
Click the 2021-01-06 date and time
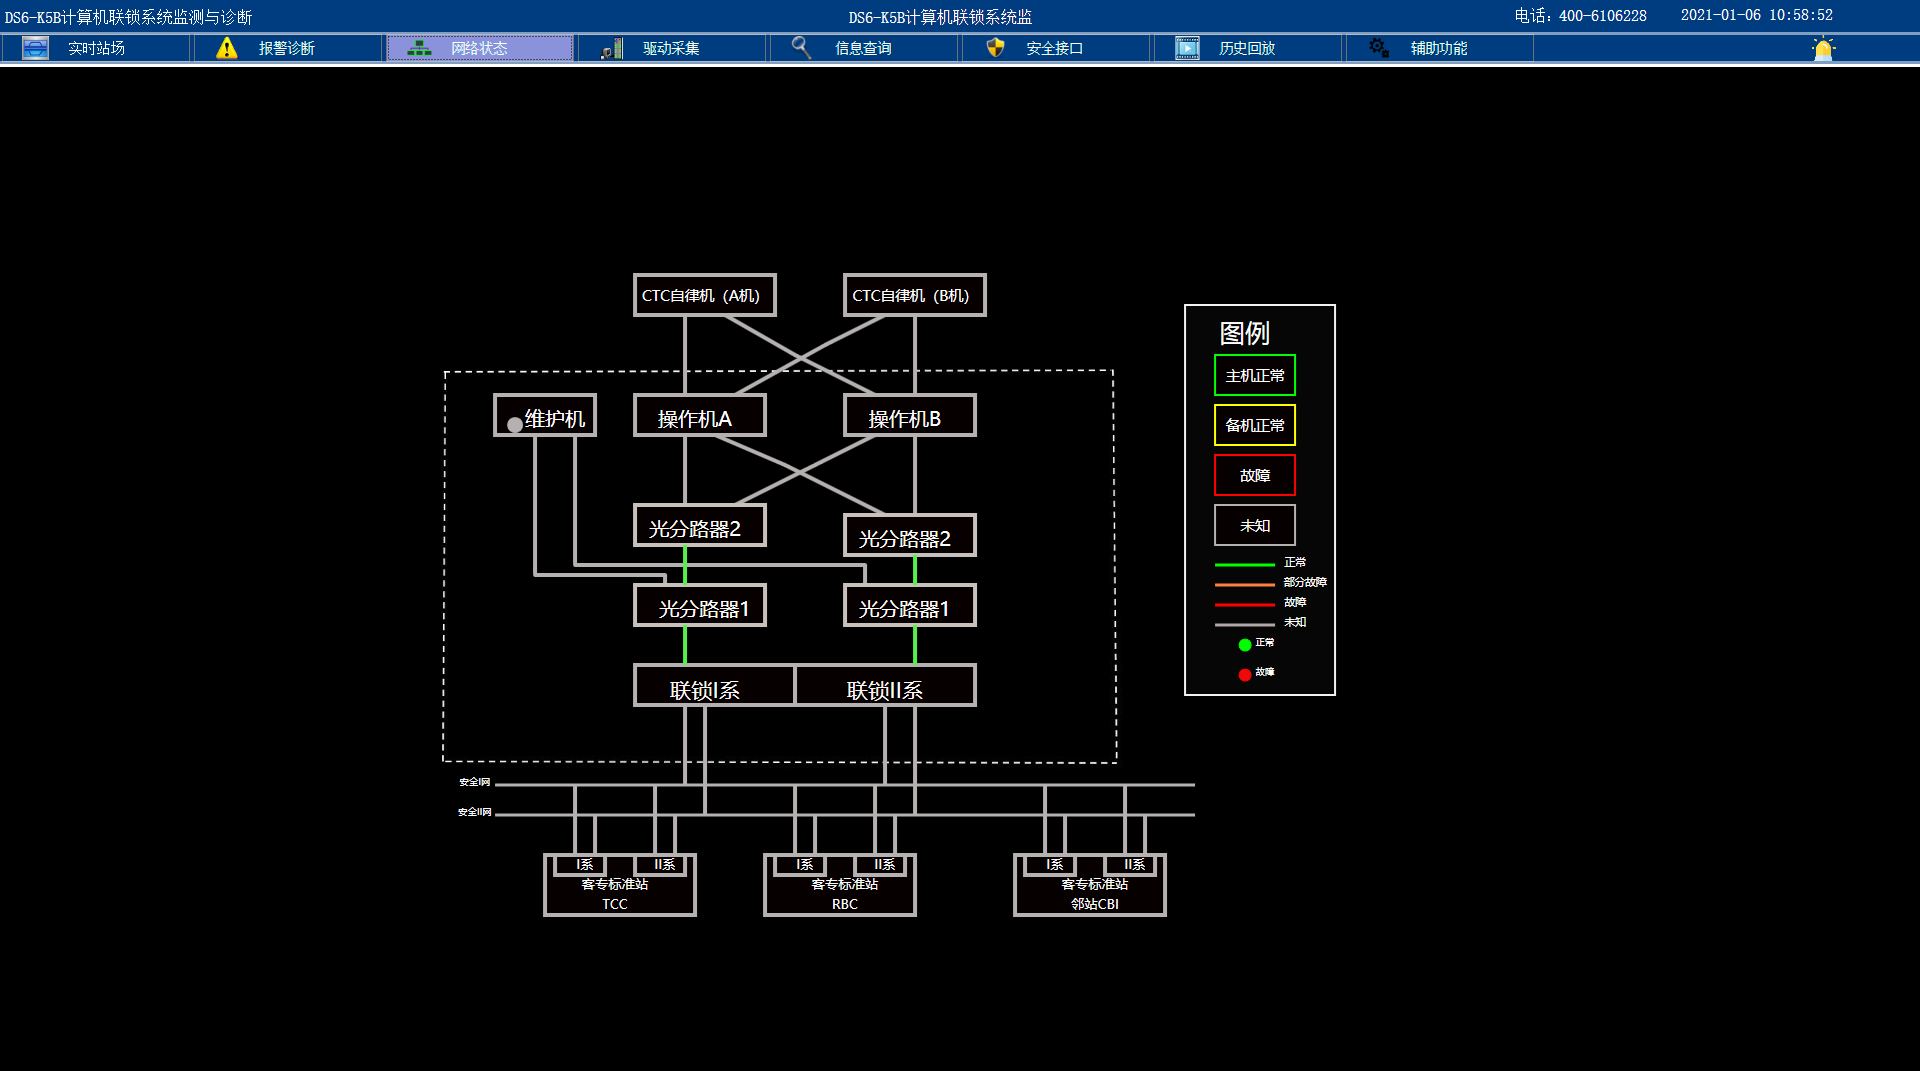[1757, 15]
